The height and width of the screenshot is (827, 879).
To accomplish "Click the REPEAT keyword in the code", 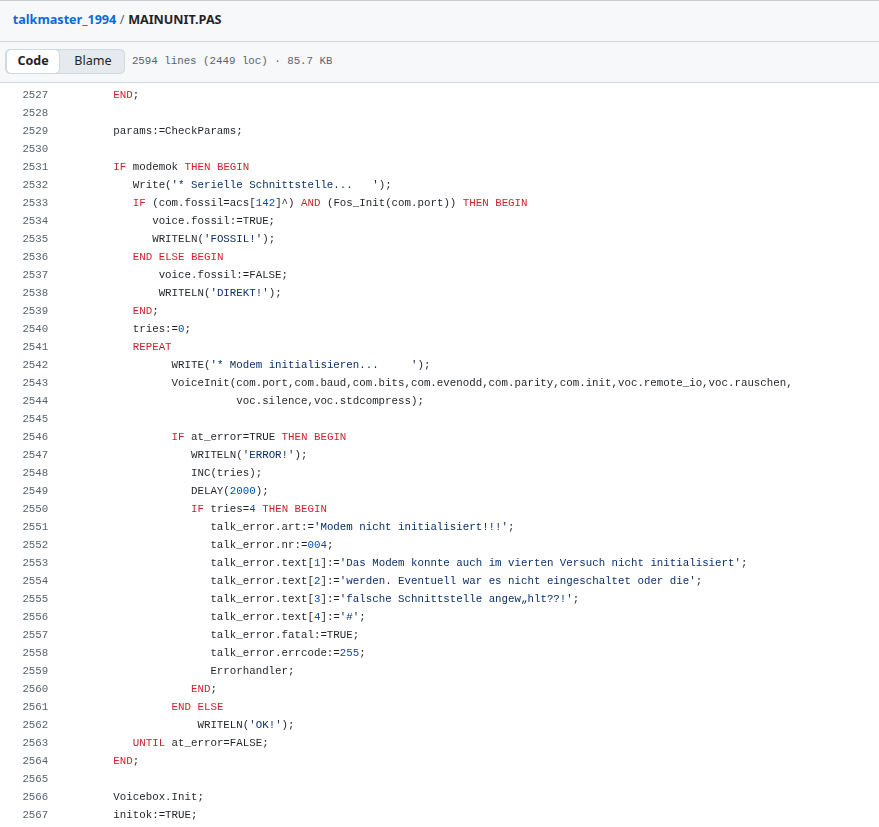I will [152, 347].
